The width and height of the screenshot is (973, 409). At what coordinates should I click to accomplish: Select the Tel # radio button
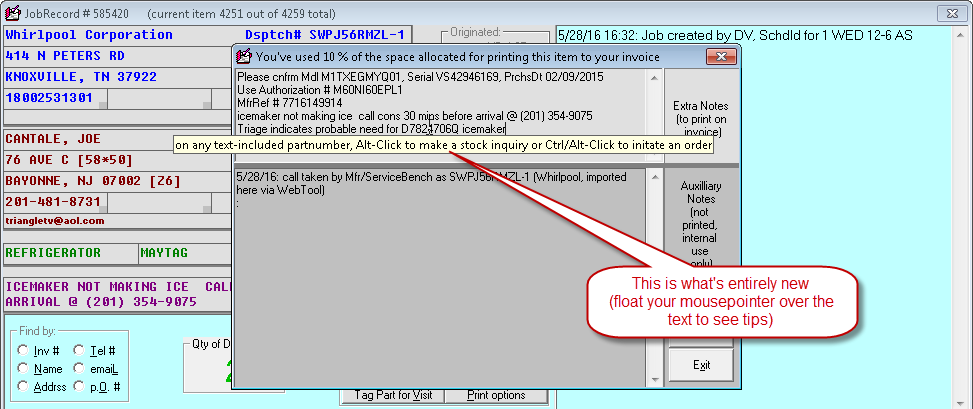tap(79, 351)
